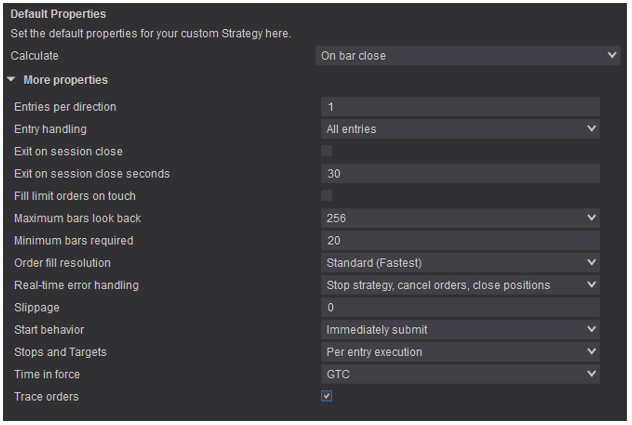The image size is (632, 425).
Task: Uncheck the Trace orders checkbox
Action: tap(327, 397)
